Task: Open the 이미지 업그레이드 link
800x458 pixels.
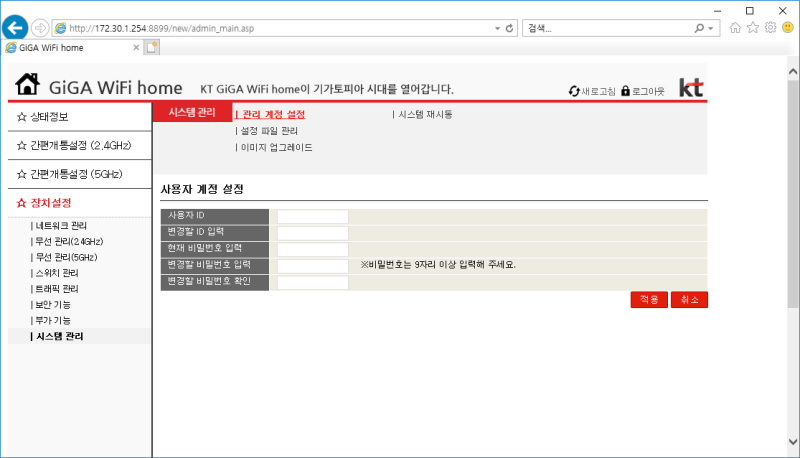Action: click(274, 147)
